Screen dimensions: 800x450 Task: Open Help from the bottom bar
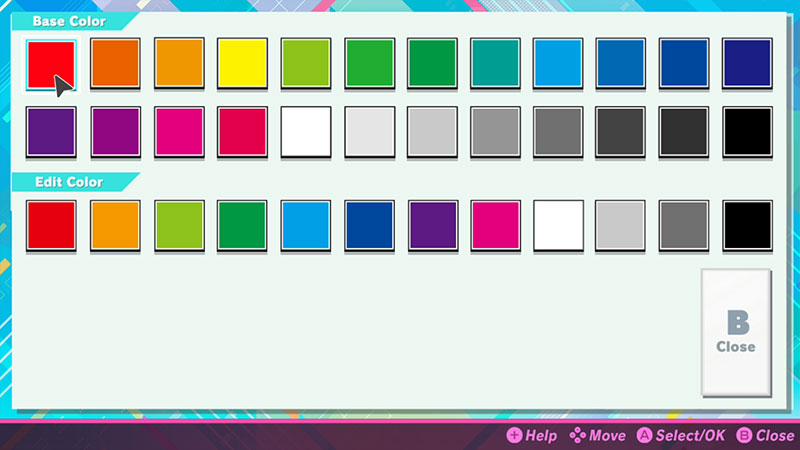pyautogui.click(x=532, y=436)
